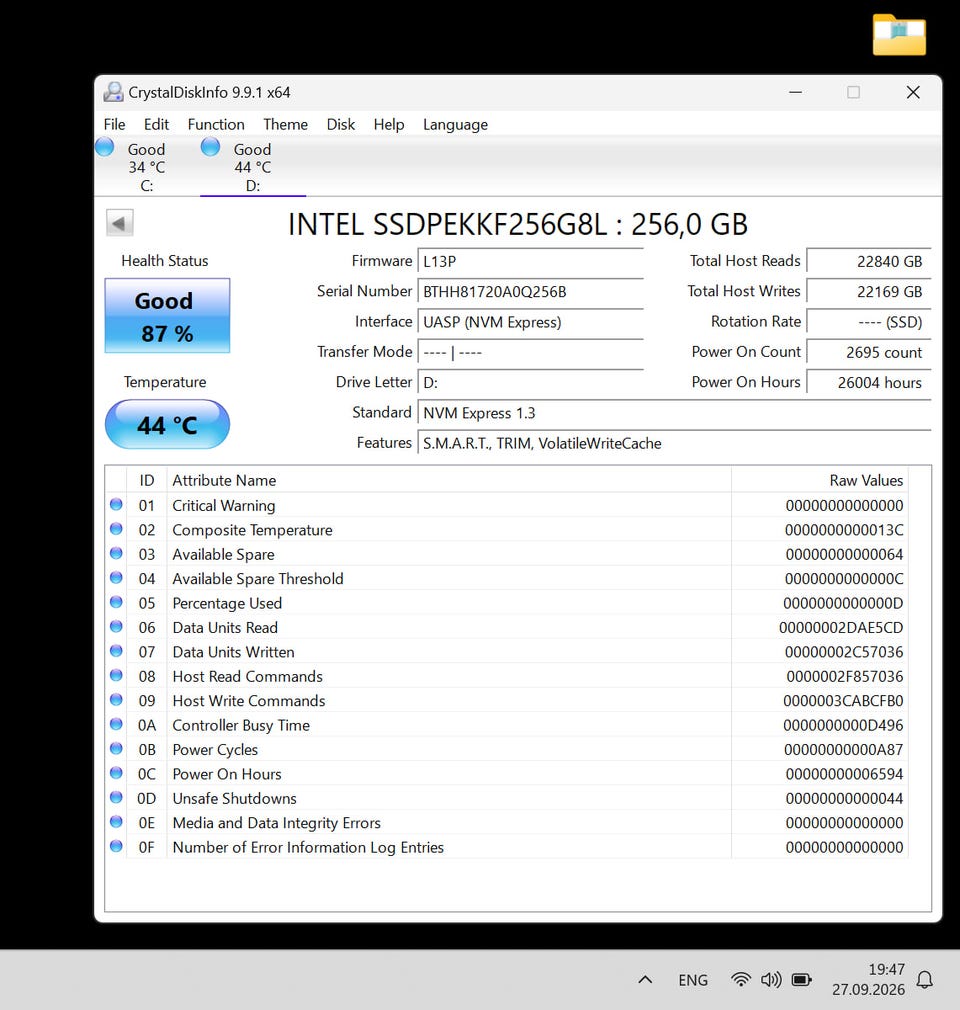Click the 44 °C temperature button

pyautogui.click(x=168, y=424)
